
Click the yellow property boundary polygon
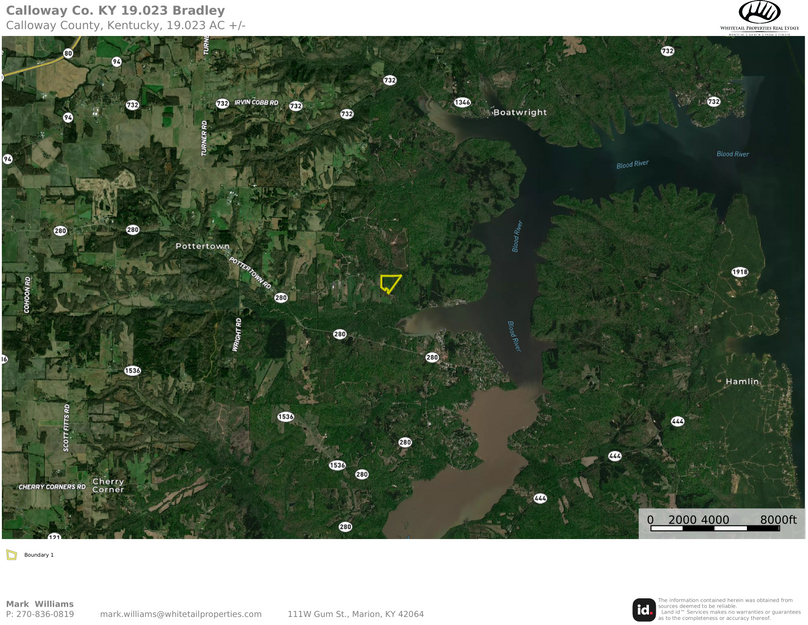390,284
